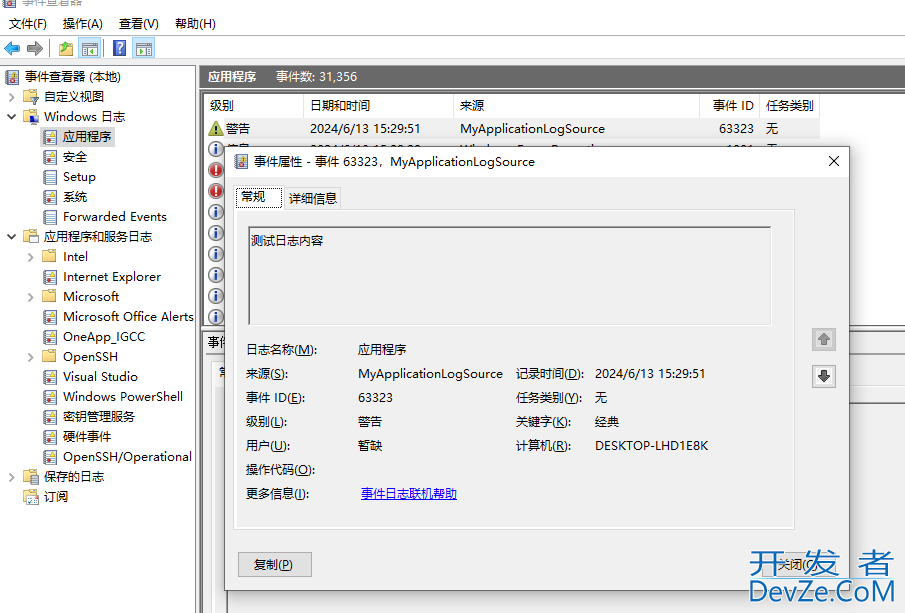Select 密钥管理服务 log
This screenshot has width=905, height=613.
[99, 417]
